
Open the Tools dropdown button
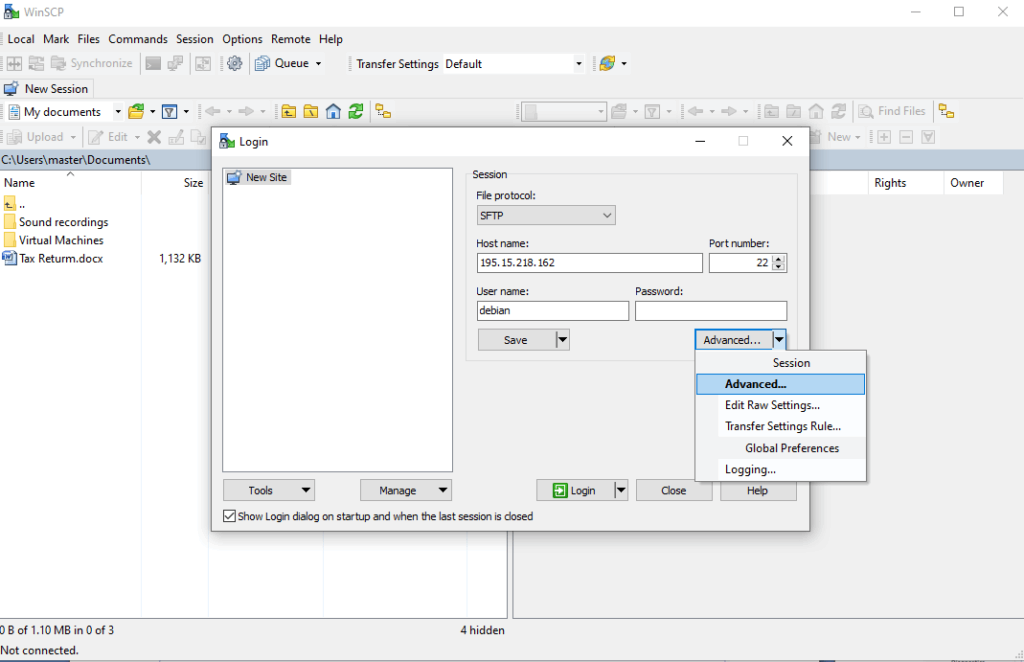pyautogui.click(x=269, y=490)
